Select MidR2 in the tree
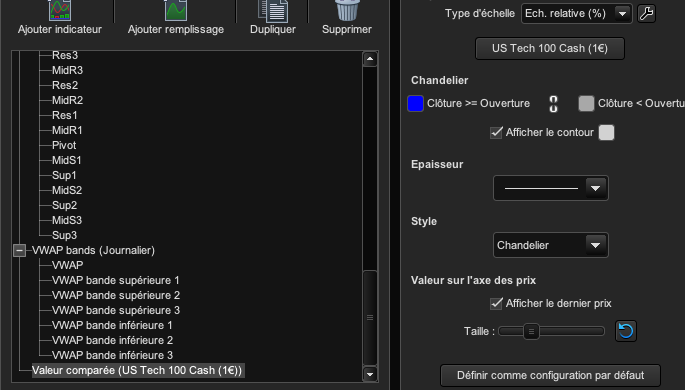 tap(67, 100)
